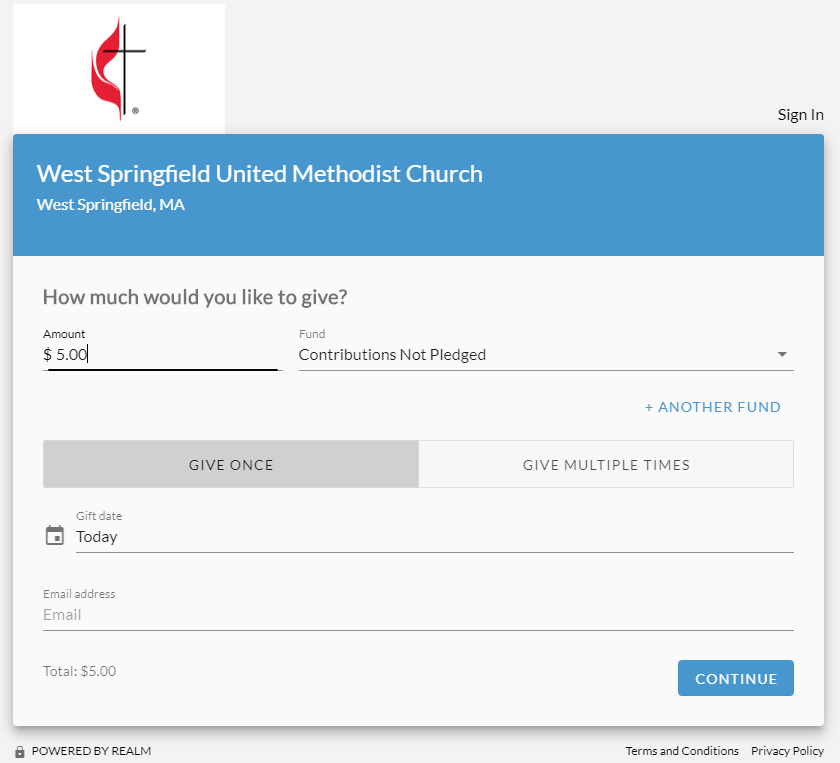The image size is (840, 763).
Task: Click the padlock icon in the footer
Action: point(20,751)
